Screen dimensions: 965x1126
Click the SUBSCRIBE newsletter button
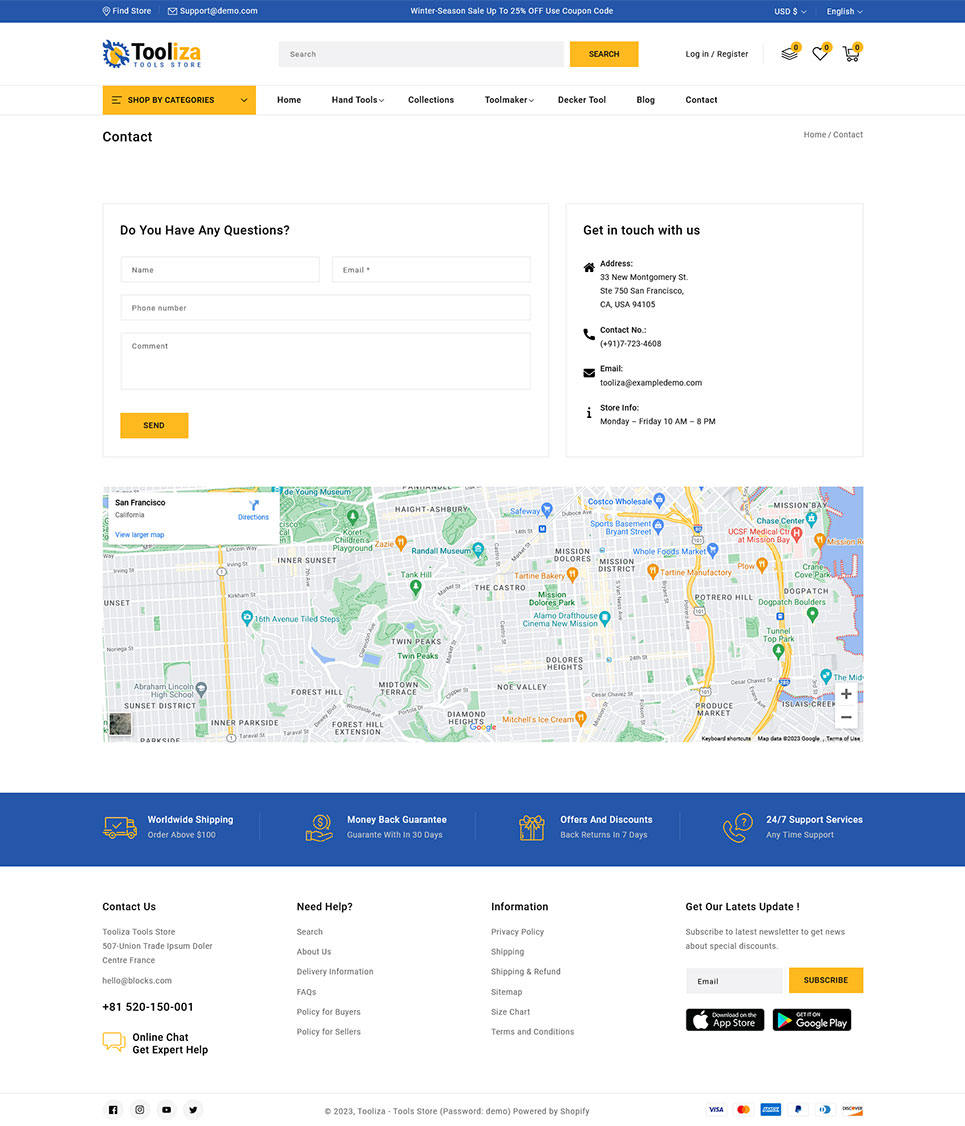[x=825, y=980]
